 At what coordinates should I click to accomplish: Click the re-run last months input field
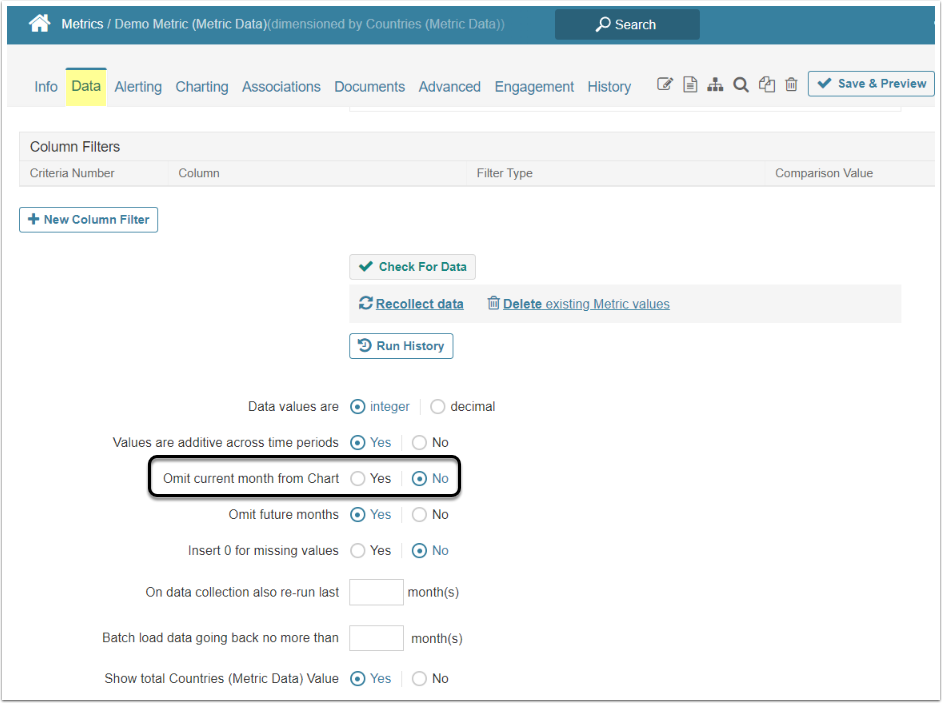coord(376,592)
